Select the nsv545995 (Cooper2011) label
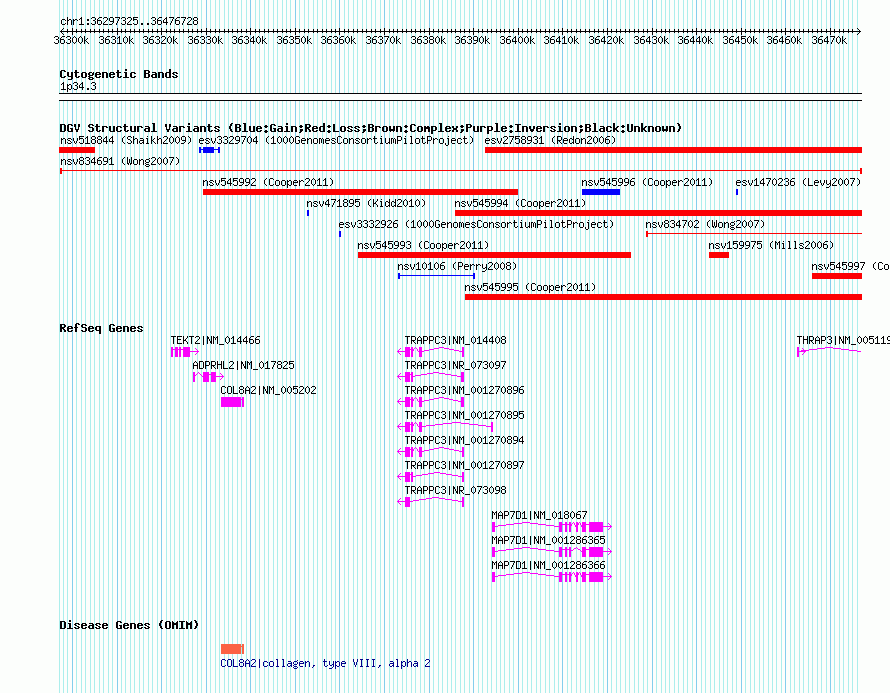The height and width of the screenshot is (693, 890). pyautogui.click(x=530, y=287)
